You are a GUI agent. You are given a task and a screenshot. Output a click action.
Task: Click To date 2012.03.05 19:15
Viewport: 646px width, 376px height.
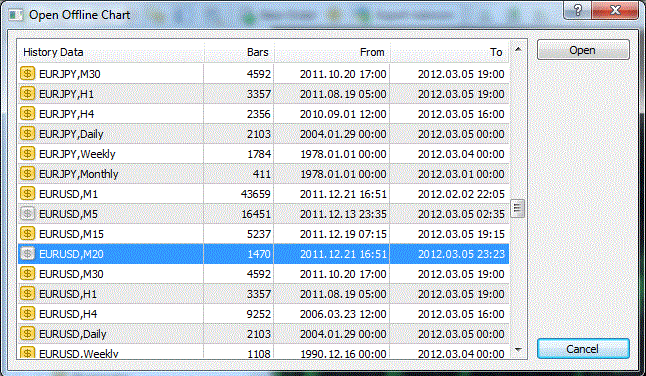(461, 234)
